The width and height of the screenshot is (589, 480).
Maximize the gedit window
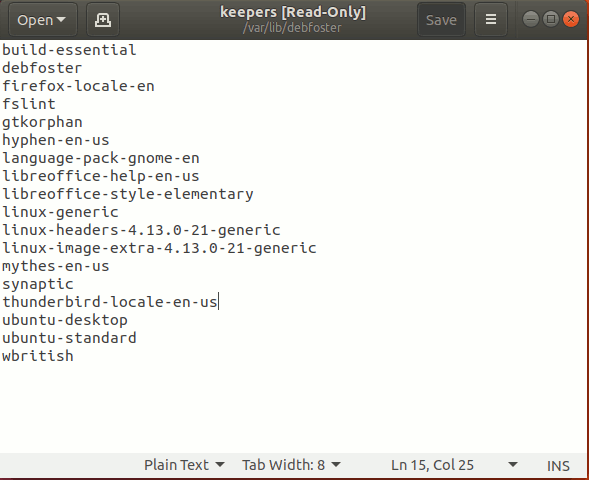551,19
